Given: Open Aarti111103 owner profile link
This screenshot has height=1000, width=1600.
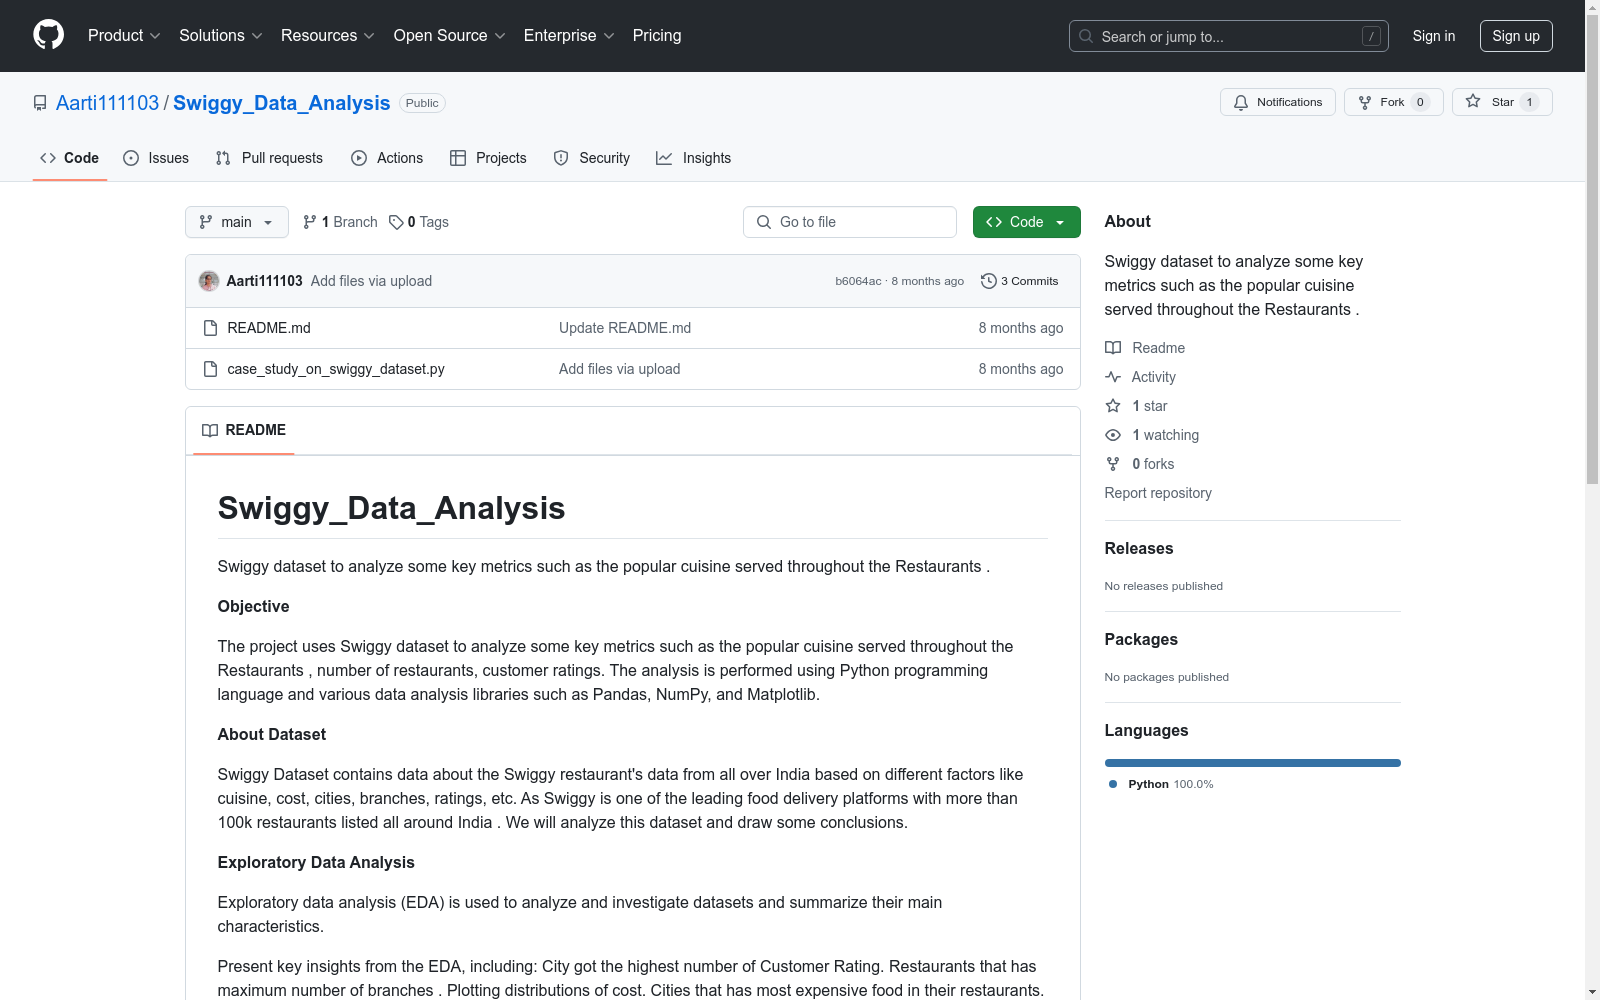Looking at the screenshot, I should [108, 103].
